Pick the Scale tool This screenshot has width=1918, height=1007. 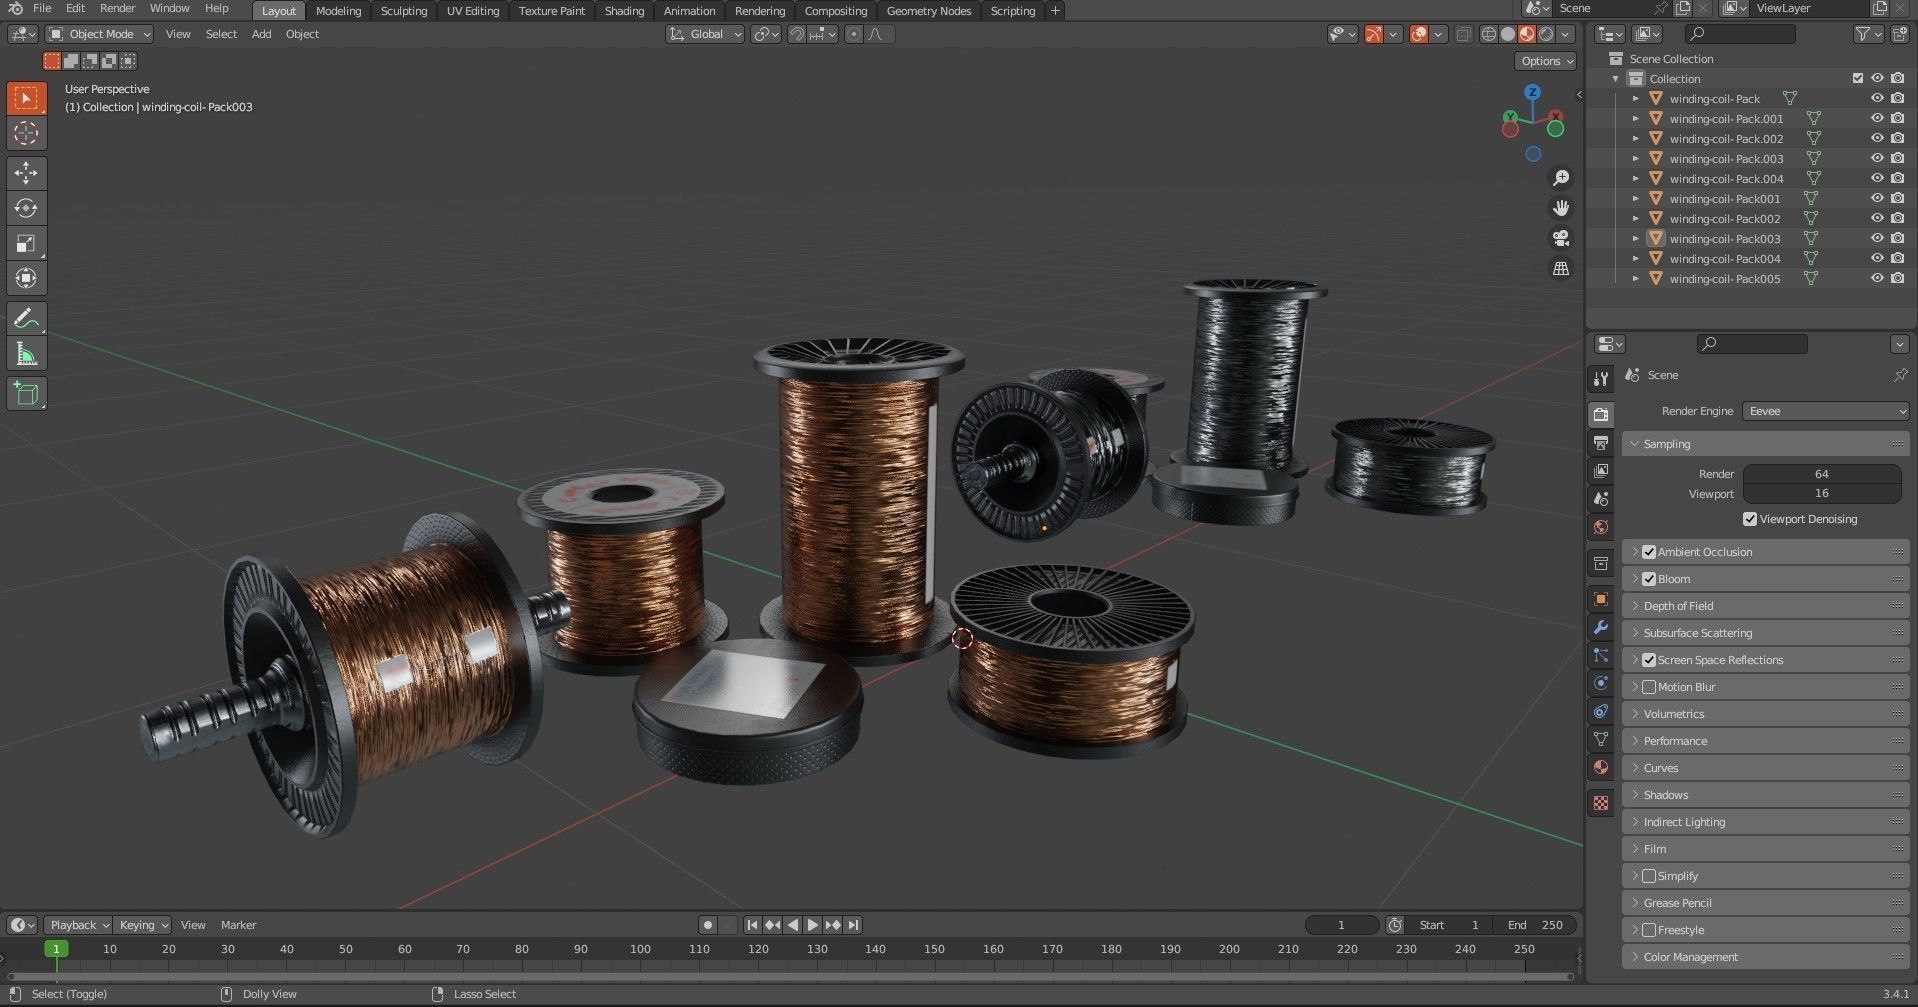pos(26,243)
